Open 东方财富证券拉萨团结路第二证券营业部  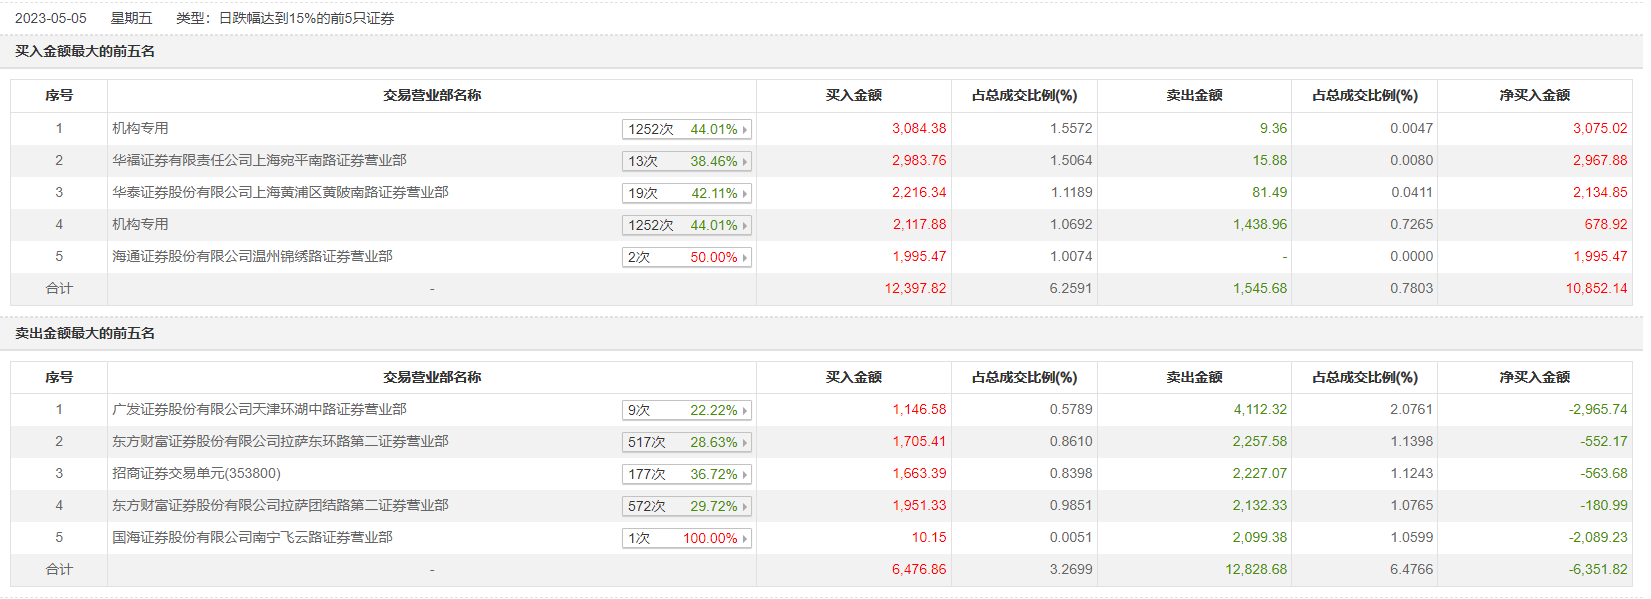coord(280,505)
